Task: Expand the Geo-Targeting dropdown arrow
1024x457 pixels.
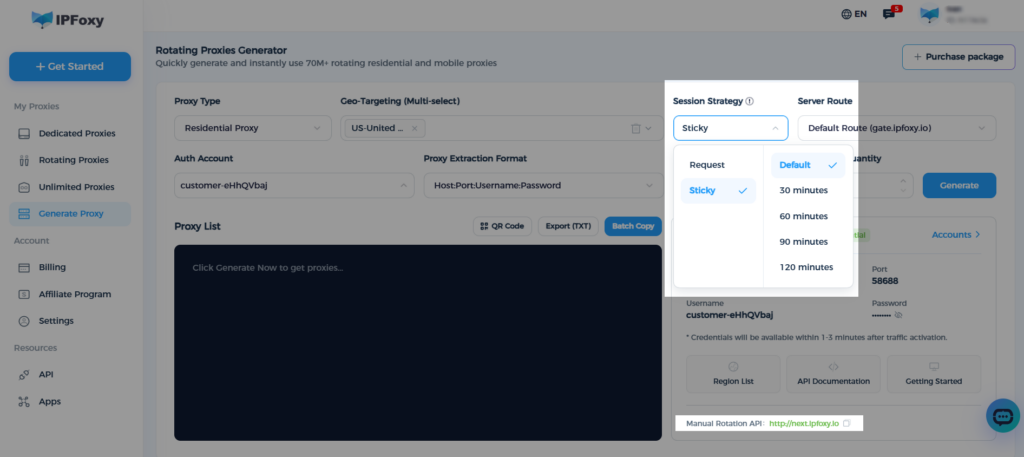Action: coord(648,129)
